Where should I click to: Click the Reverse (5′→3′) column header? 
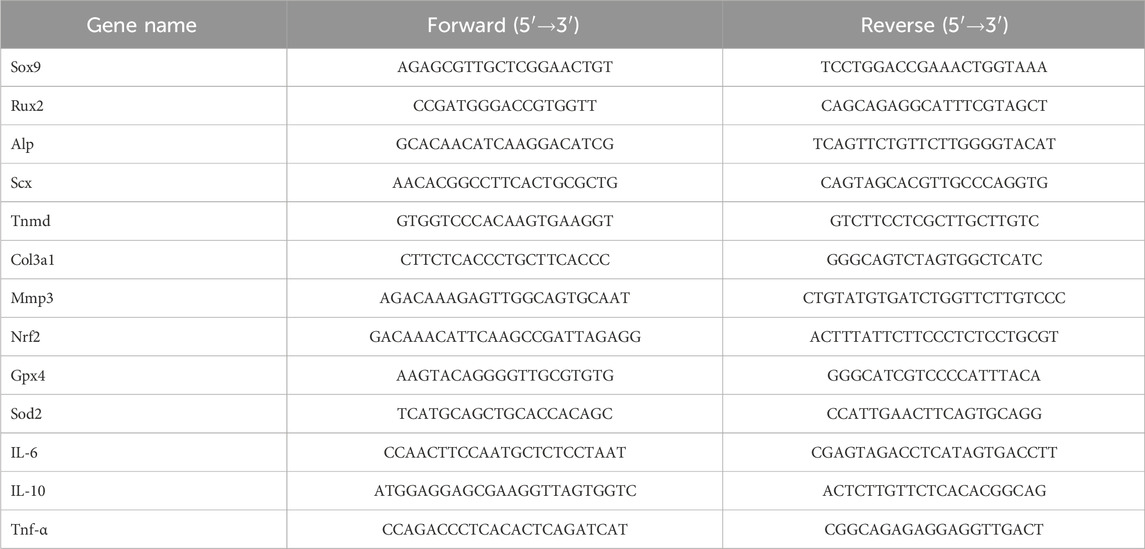pos(934,26)
